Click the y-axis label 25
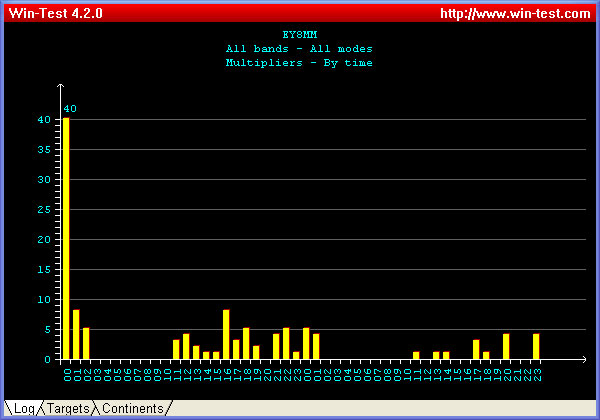The image size is (600, 420). click(44, 210)
